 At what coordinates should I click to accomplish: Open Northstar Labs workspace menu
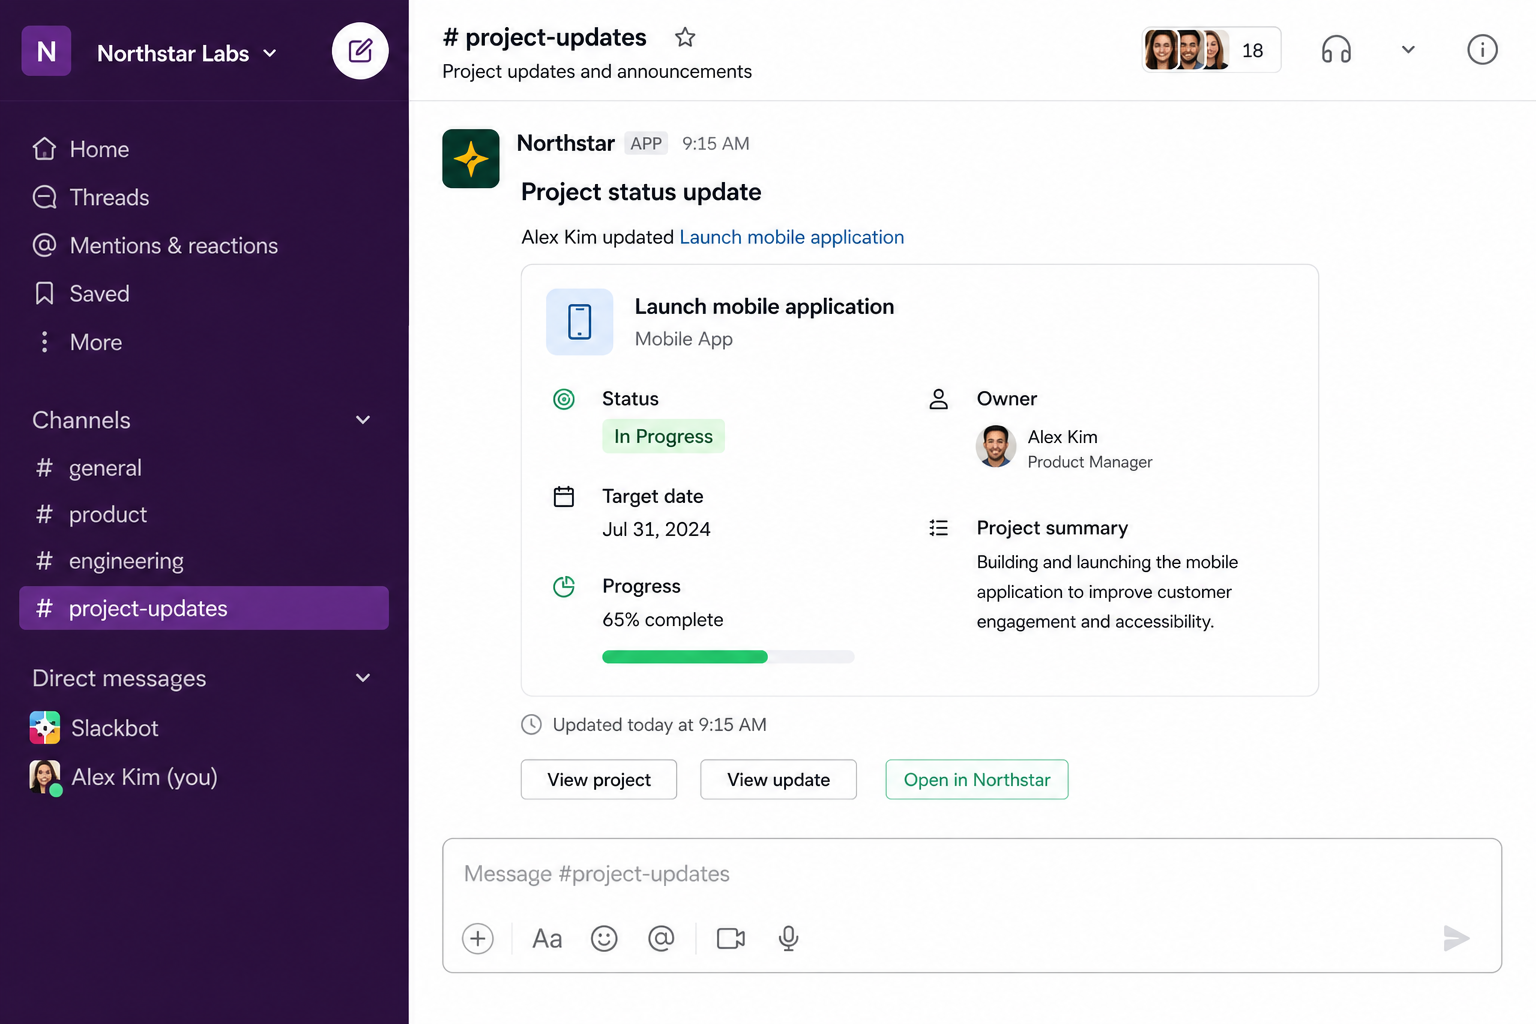coord(186,53)
